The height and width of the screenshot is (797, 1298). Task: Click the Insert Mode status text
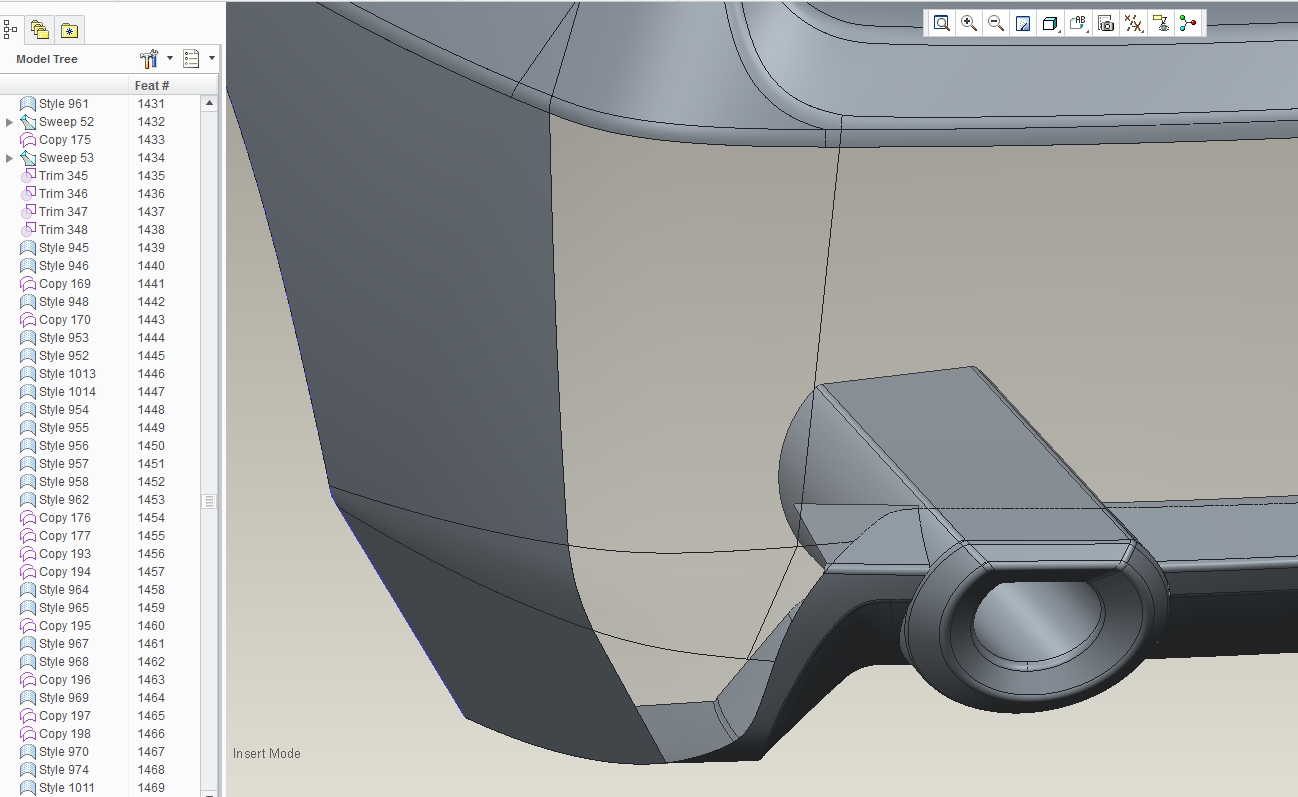pos(267,754)
